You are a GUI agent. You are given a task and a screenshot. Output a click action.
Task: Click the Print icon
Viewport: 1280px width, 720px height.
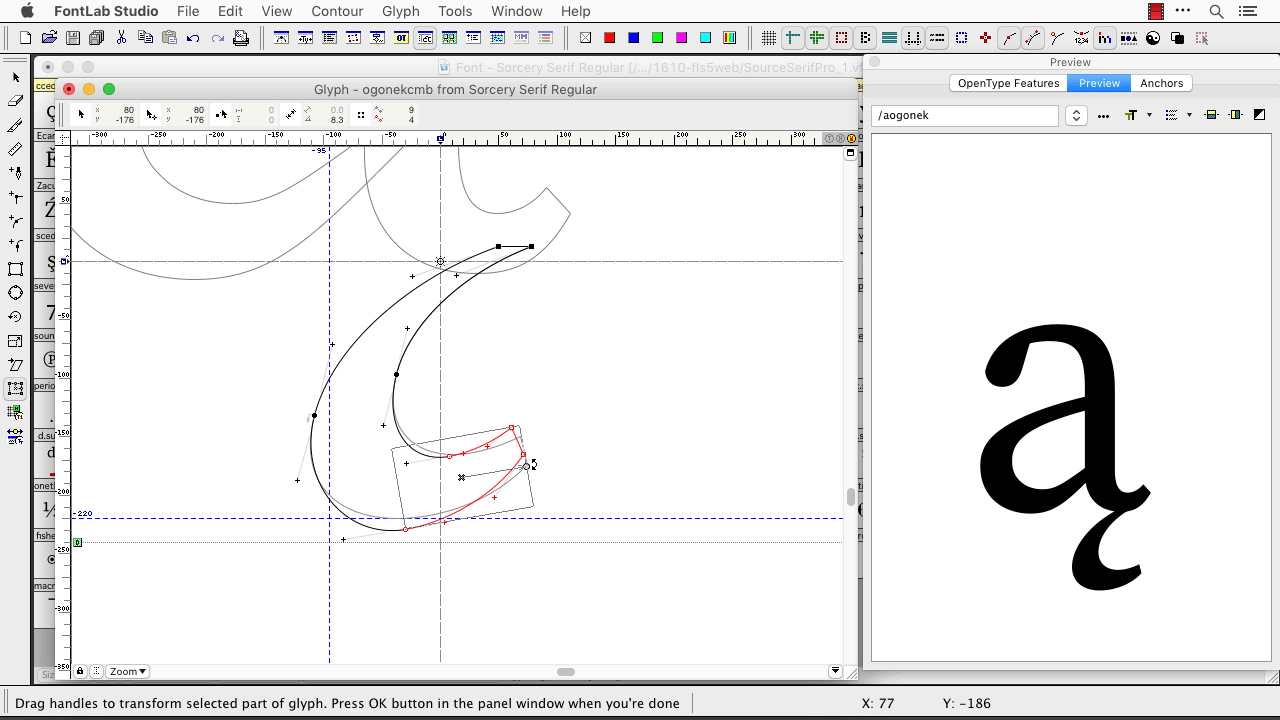coord(241,38)
